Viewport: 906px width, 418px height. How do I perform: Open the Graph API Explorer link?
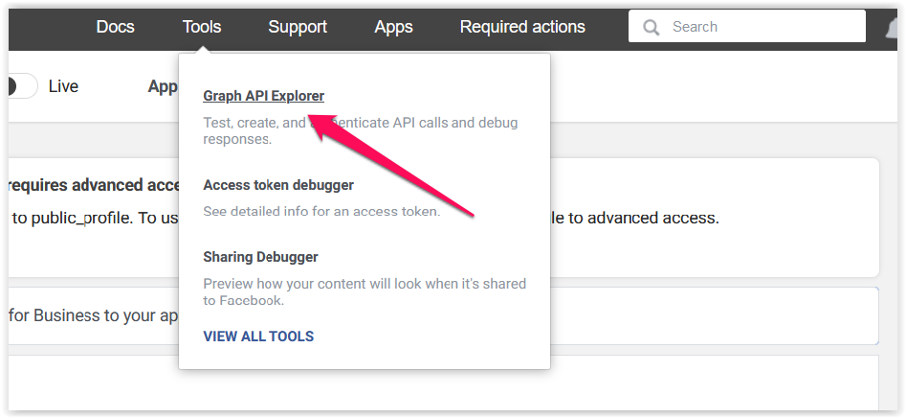click(263, 96)
